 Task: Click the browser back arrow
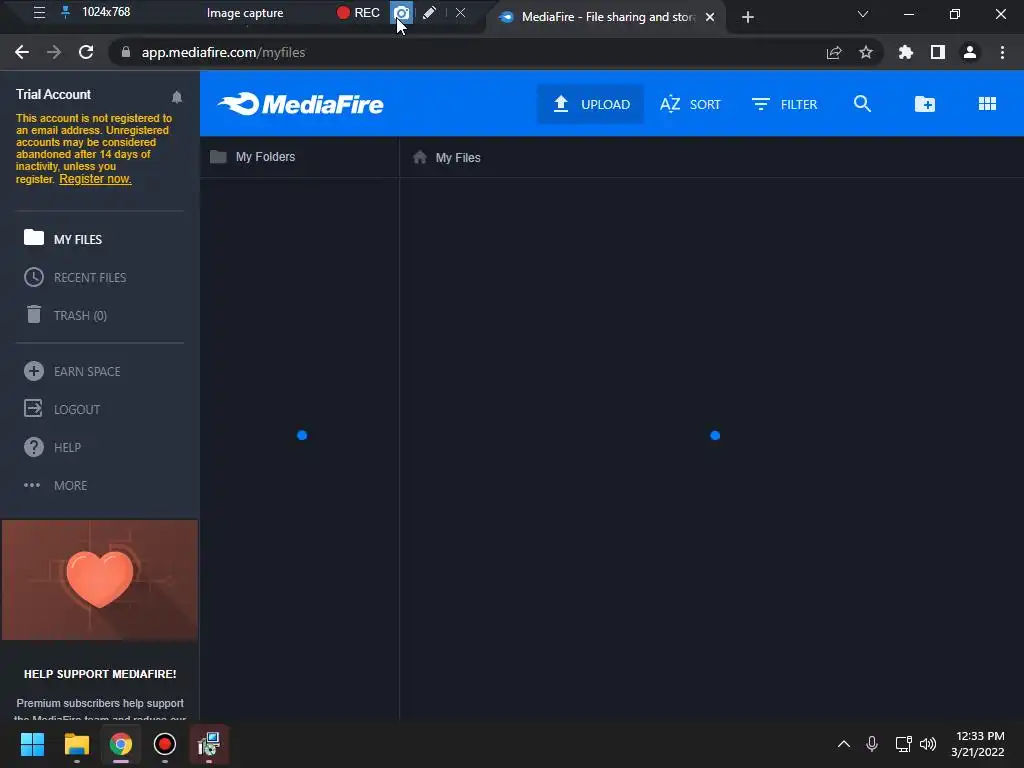[22, 52]
